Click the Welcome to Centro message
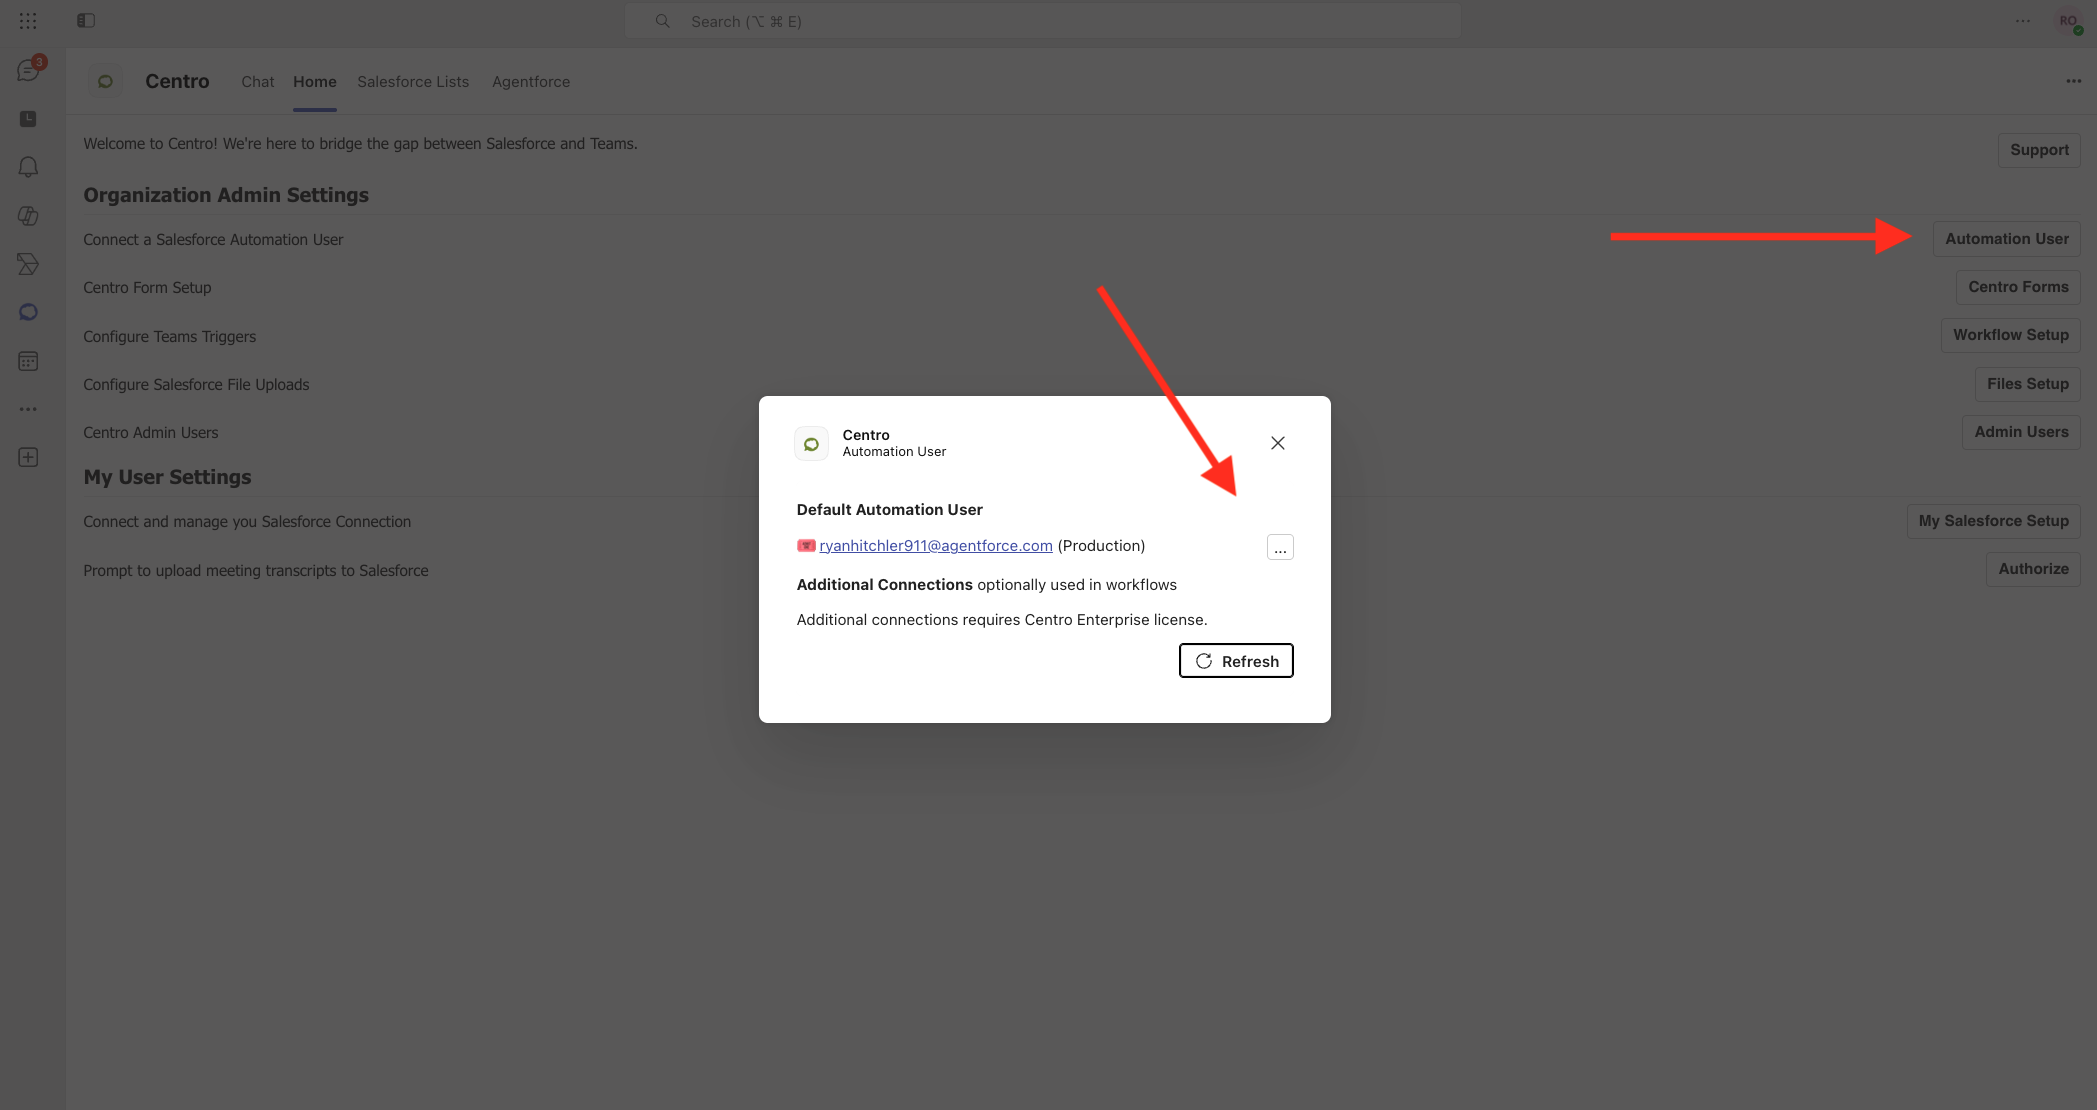 pyautogui.click(x=360, y=144)
